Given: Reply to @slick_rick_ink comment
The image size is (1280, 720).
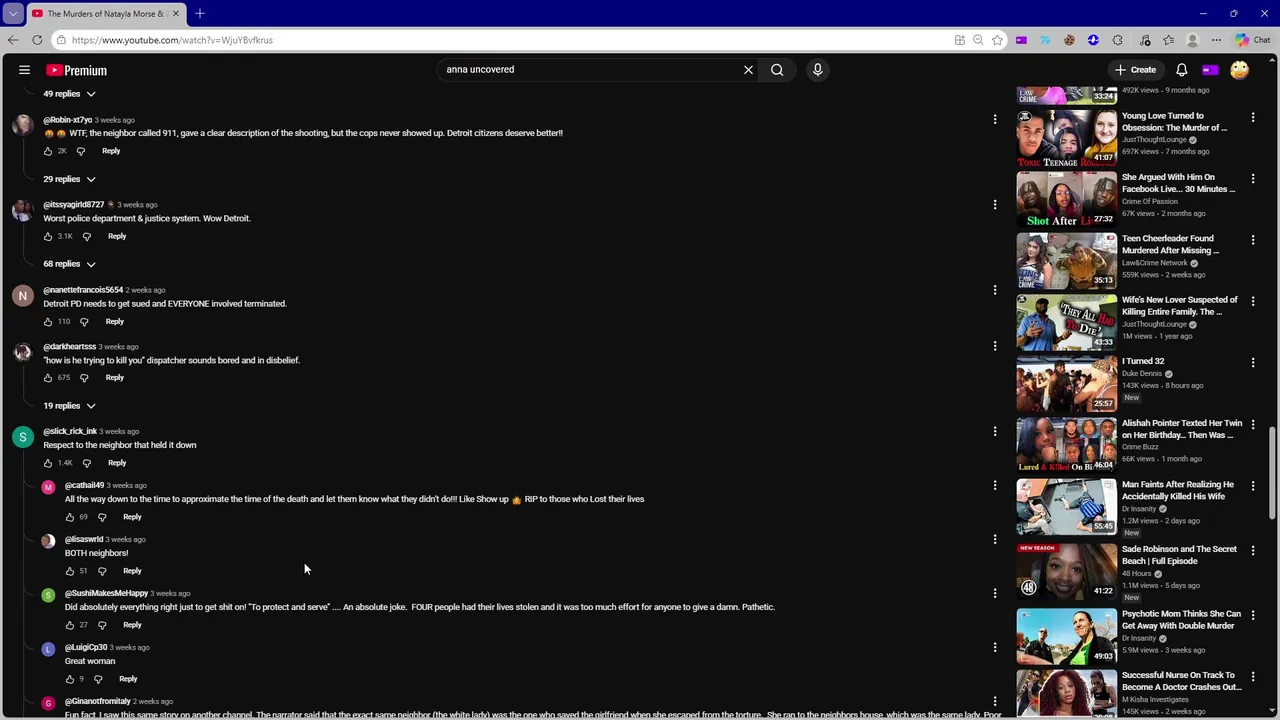Looking at the screenshot, I should [117, 463].
